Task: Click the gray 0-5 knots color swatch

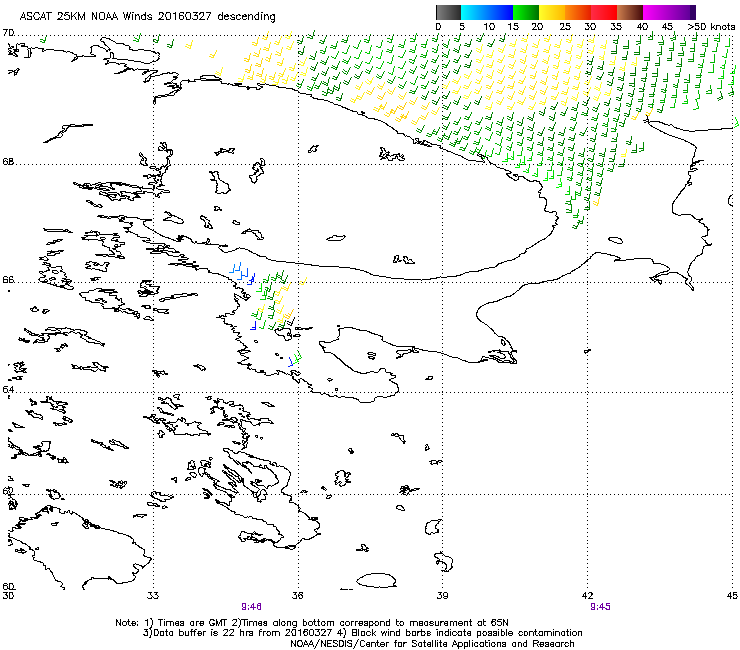Action: pyautogui.click(x=448, y=12)
